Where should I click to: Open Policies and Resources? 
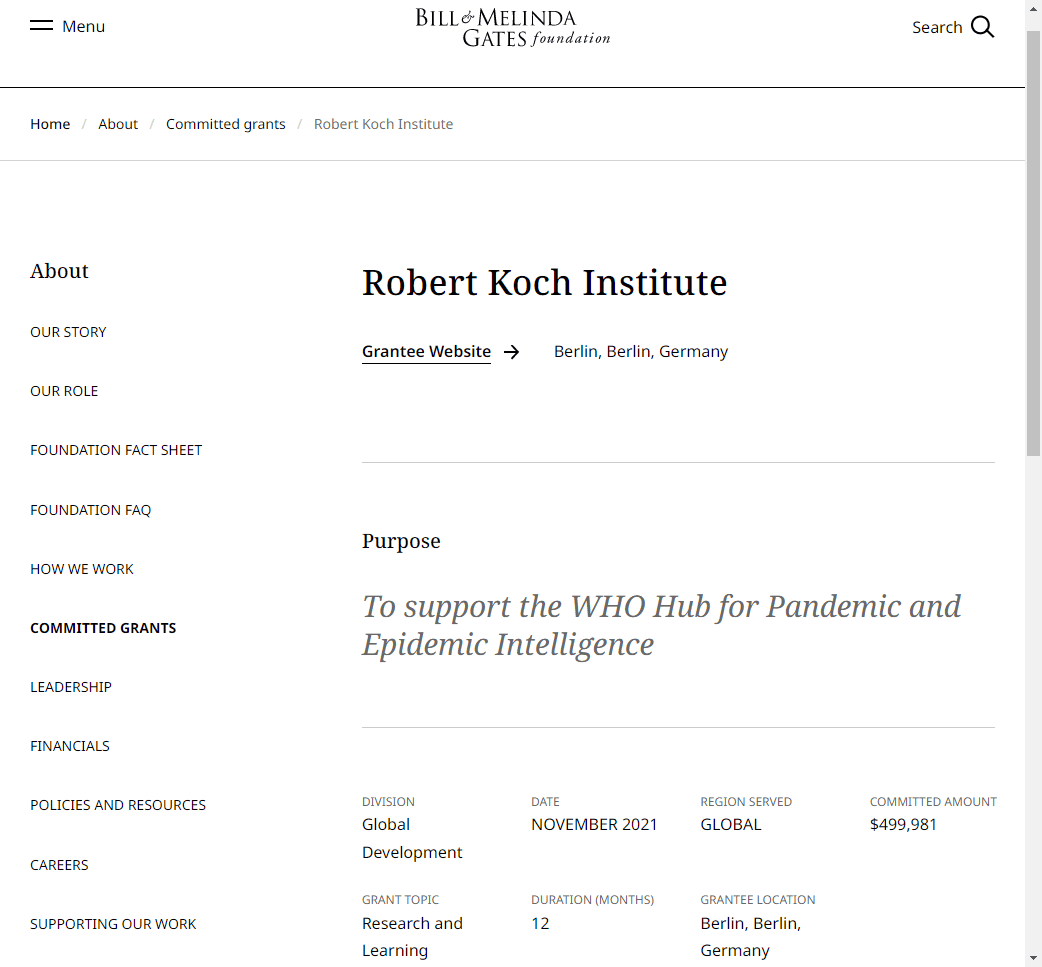coord(118,806)
